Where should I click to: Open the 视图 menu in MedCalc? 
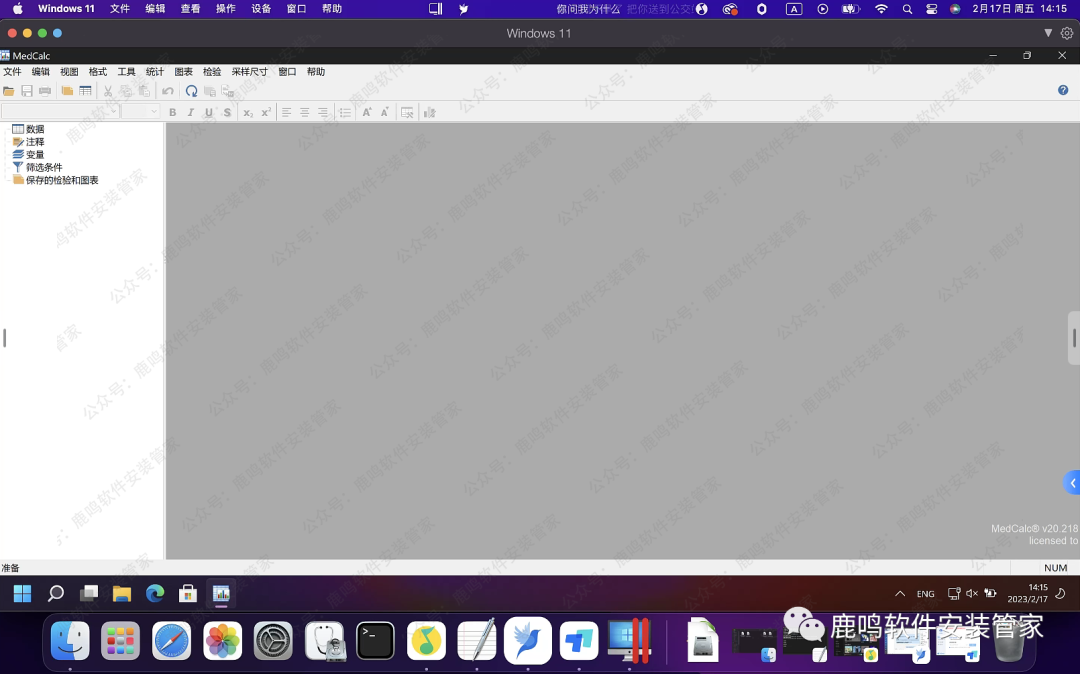[69, 72]
